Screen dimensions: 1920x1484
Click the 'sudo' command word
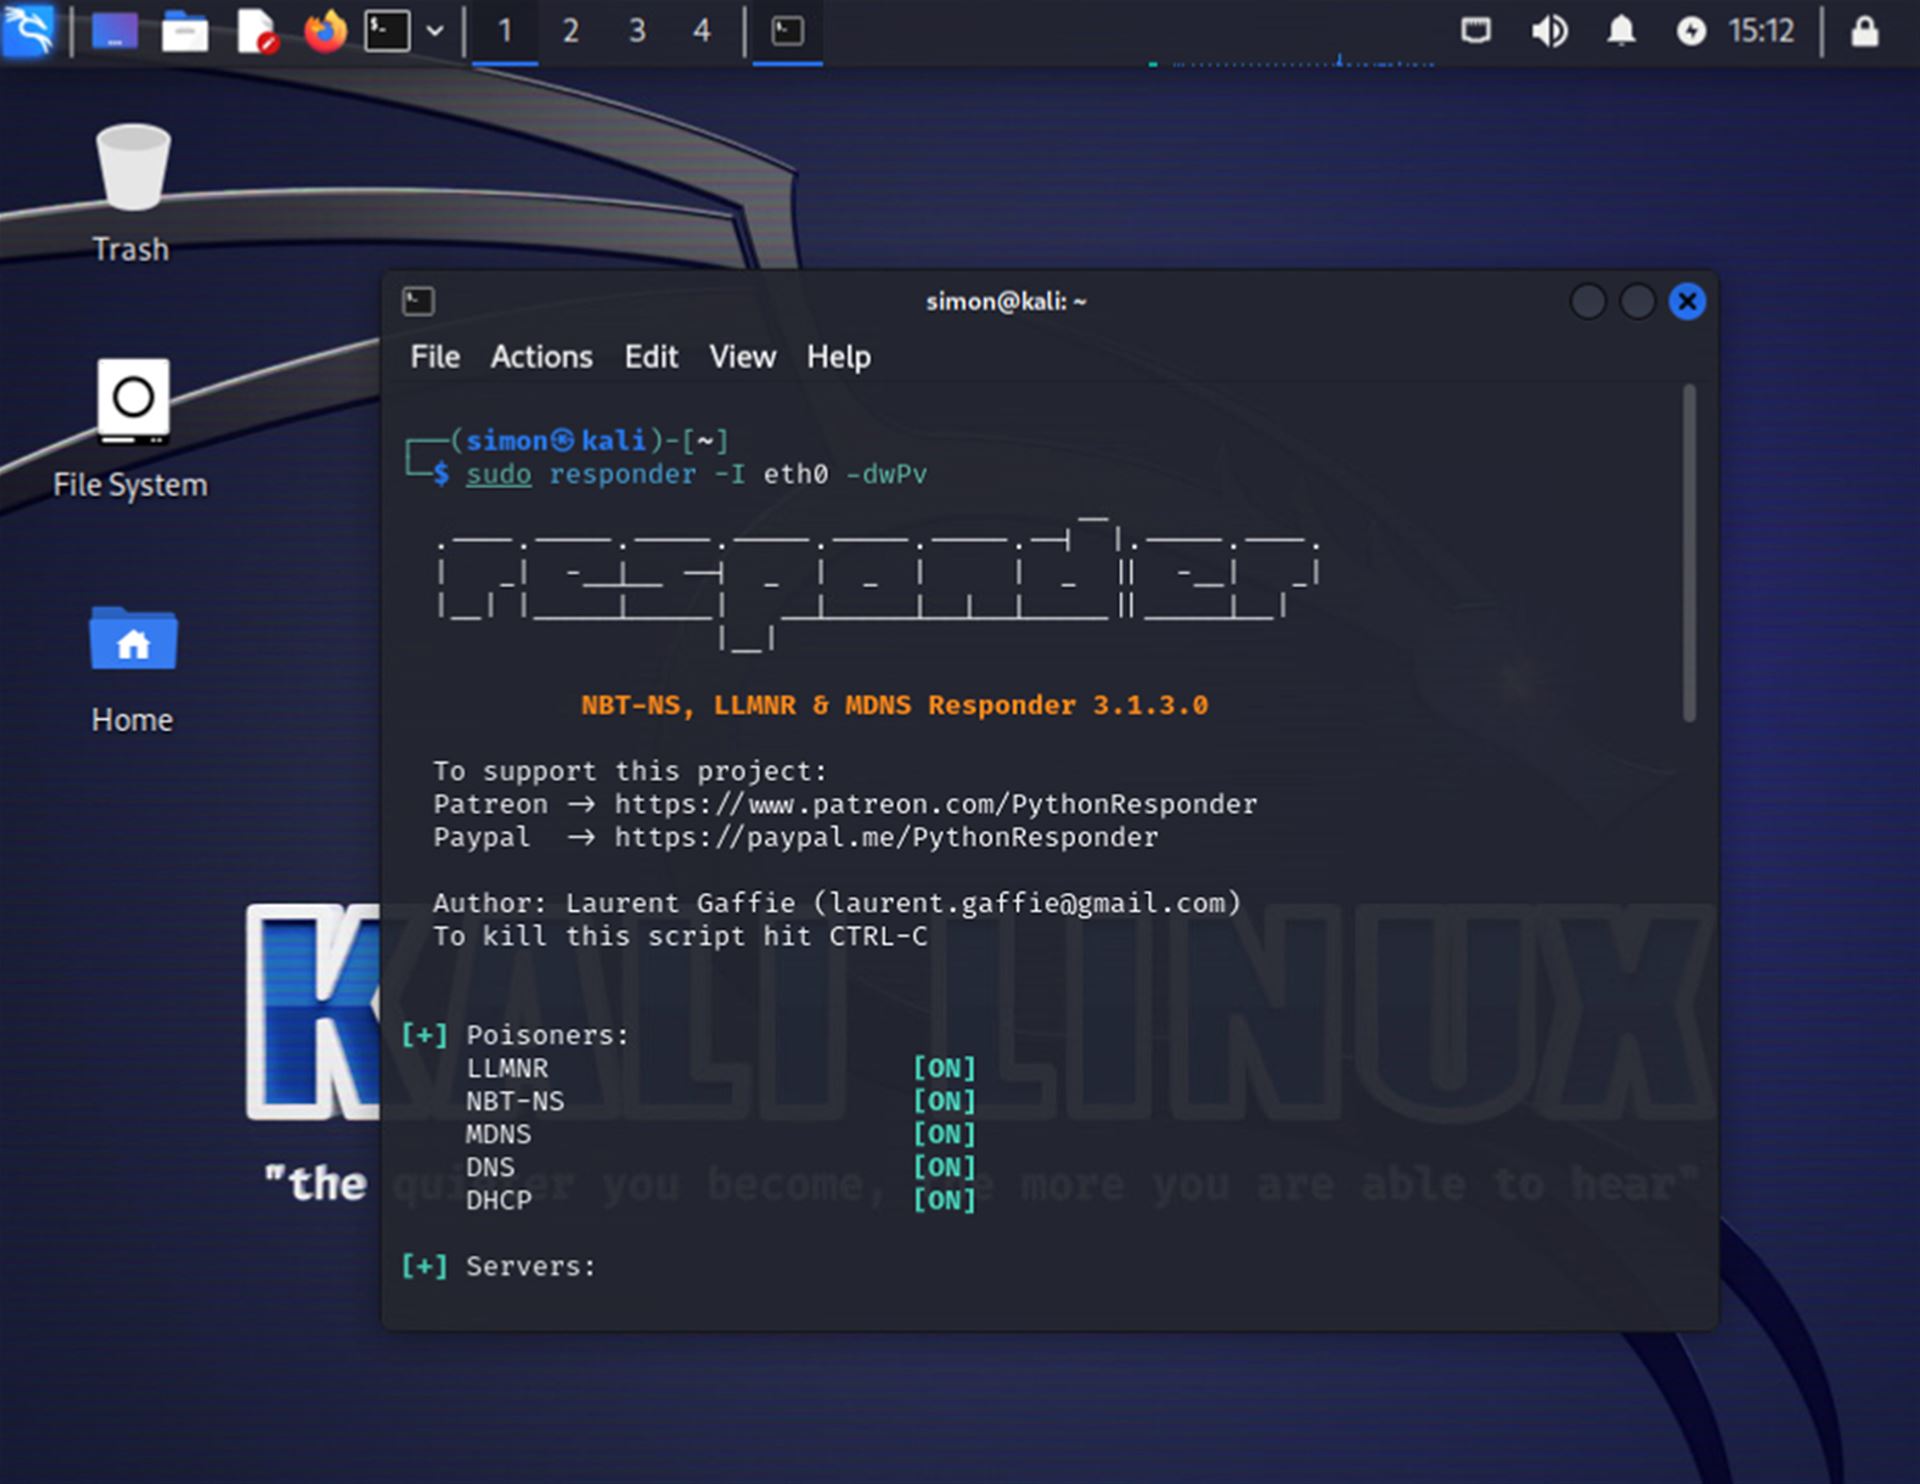498,474
